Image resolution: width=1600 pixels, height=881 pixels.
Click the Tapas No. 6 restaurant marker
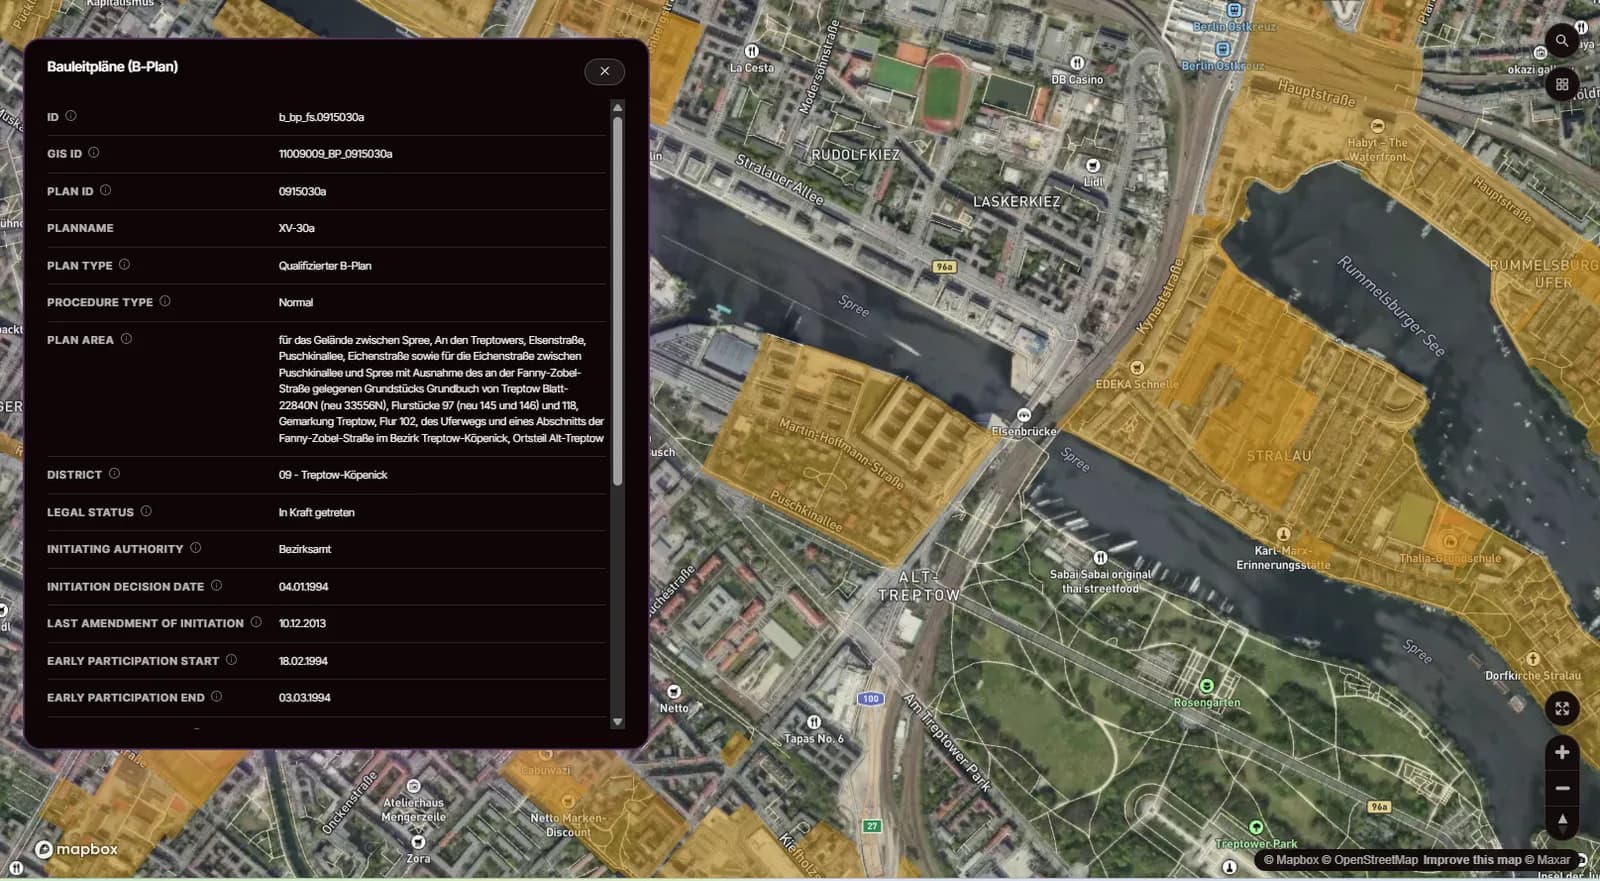pyautogui.click(x=814, y=722)
